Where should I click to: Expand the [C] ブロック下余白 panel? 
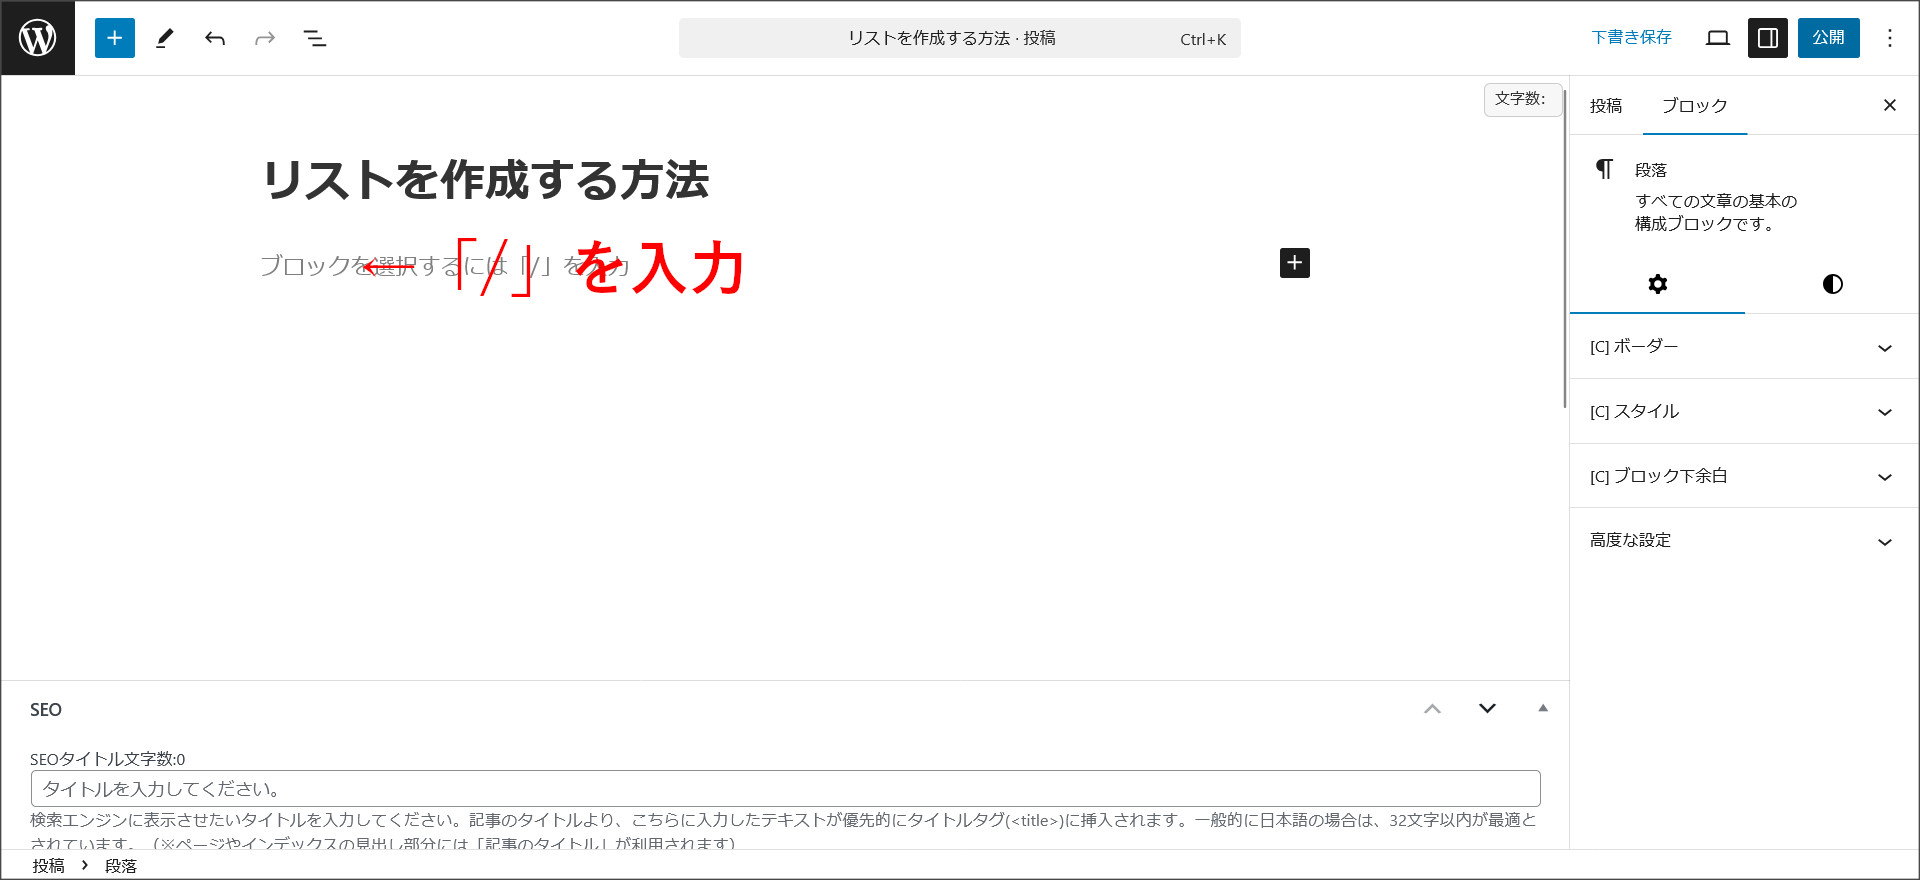[1744, 476]
